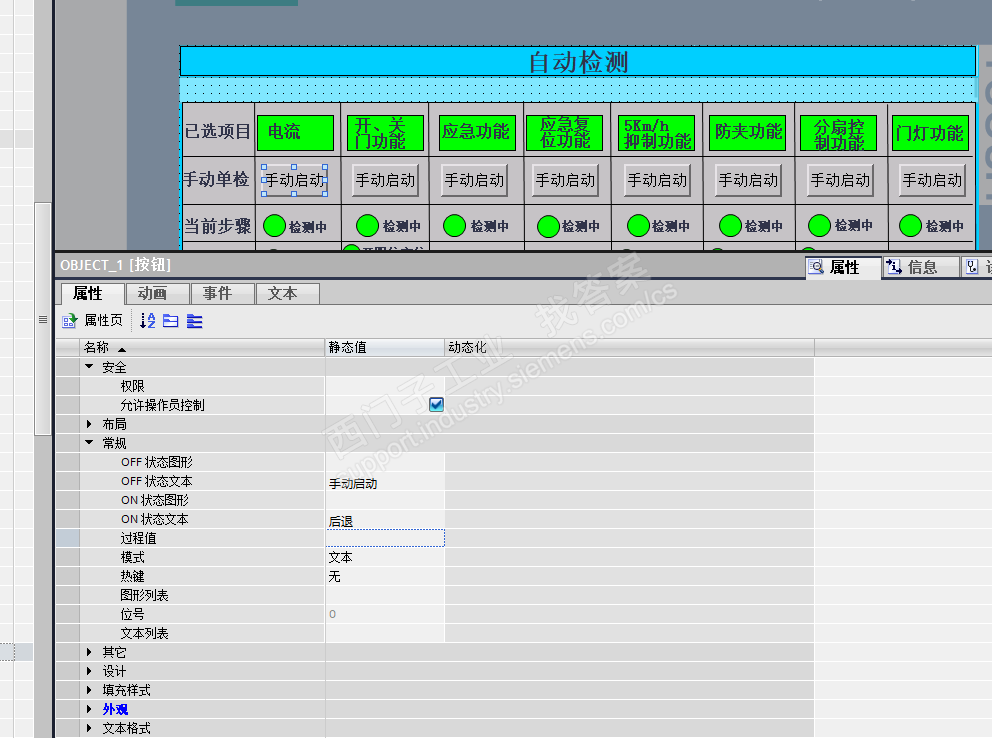992x738 pixels.
Task: Select the 门灯功能 green indicator
Action: [930, 133]
